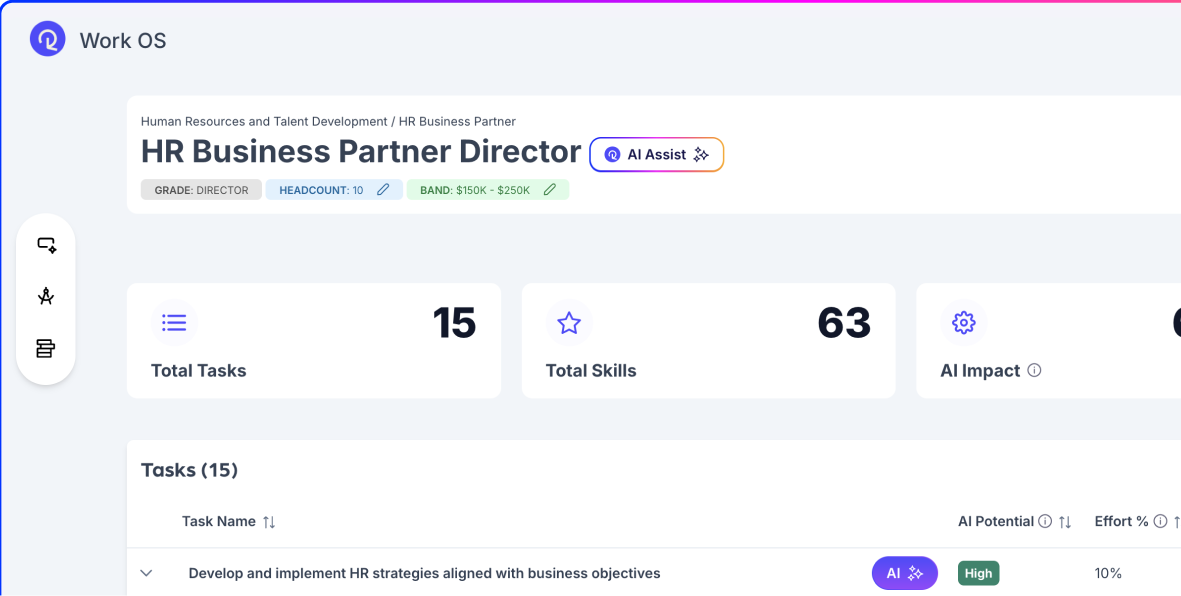The width and height of the screenshot is (1181, 596).
Task: Click the Total Skills star icon
Action: 569,323
